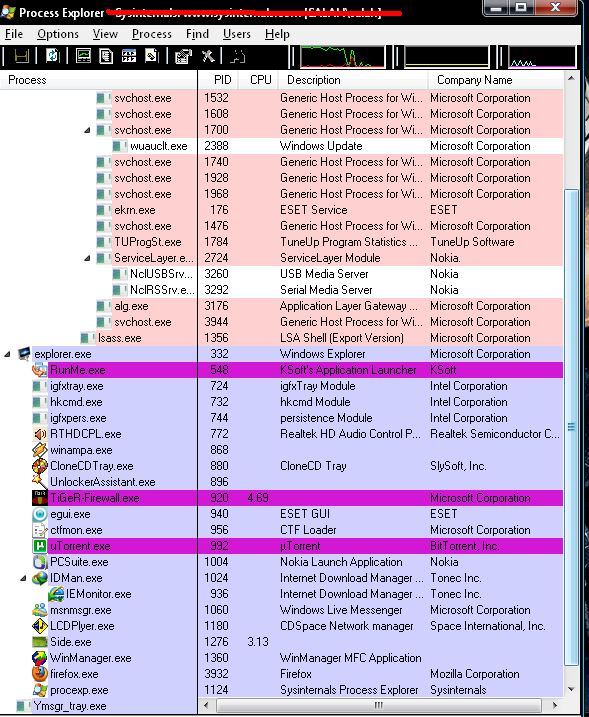Click the Save toolbar icon
Viewport: 589px width, 717px height.
click(x=21, y=56)
